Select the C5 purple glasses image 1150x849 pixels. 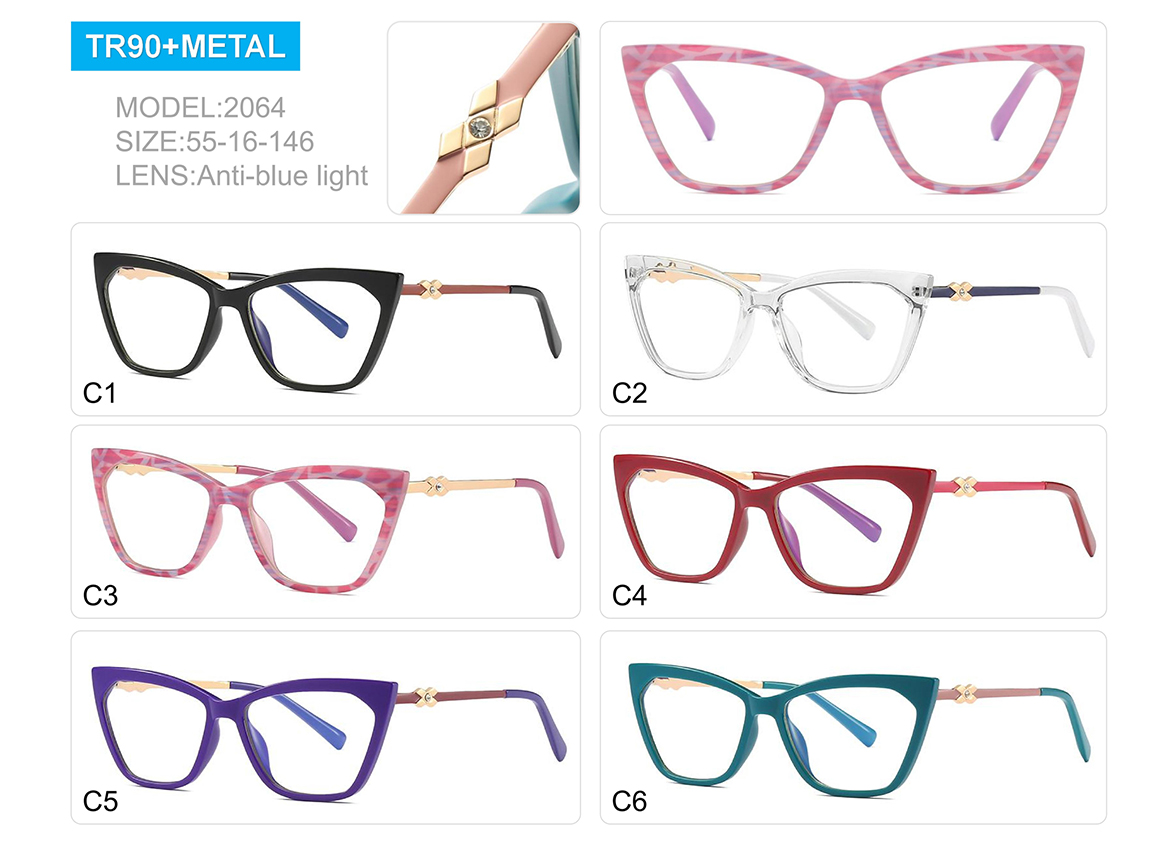tap(326, 727)
